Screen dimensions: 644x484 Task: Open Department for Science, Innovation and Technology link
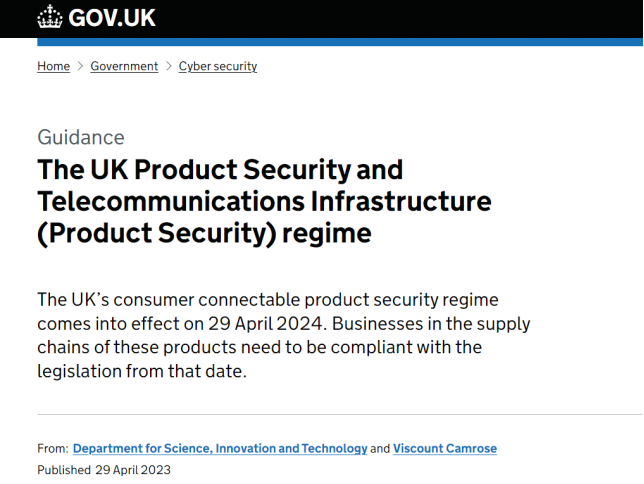coord(220,448)
